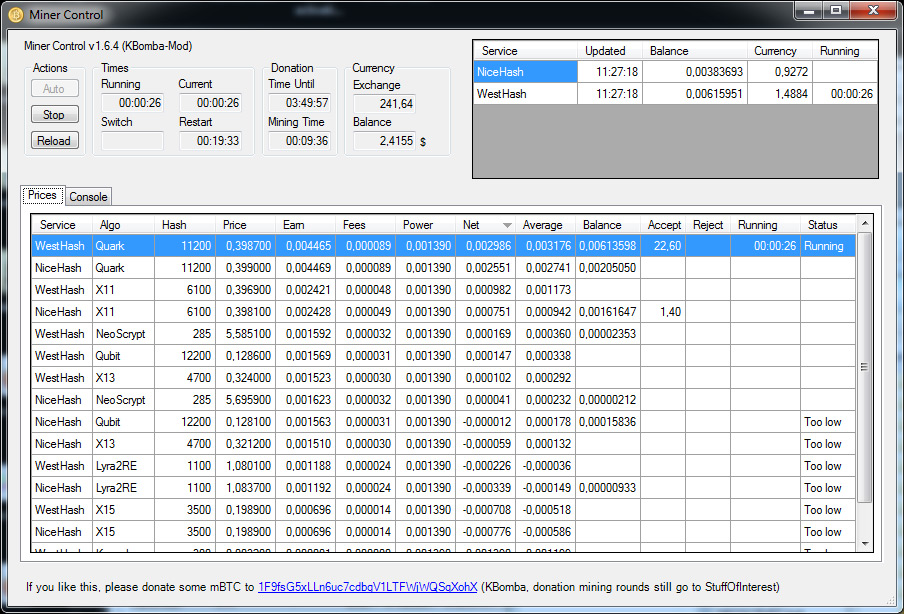
Task: Select the WestHash NeoScrypt row
Action: (443, 333)
